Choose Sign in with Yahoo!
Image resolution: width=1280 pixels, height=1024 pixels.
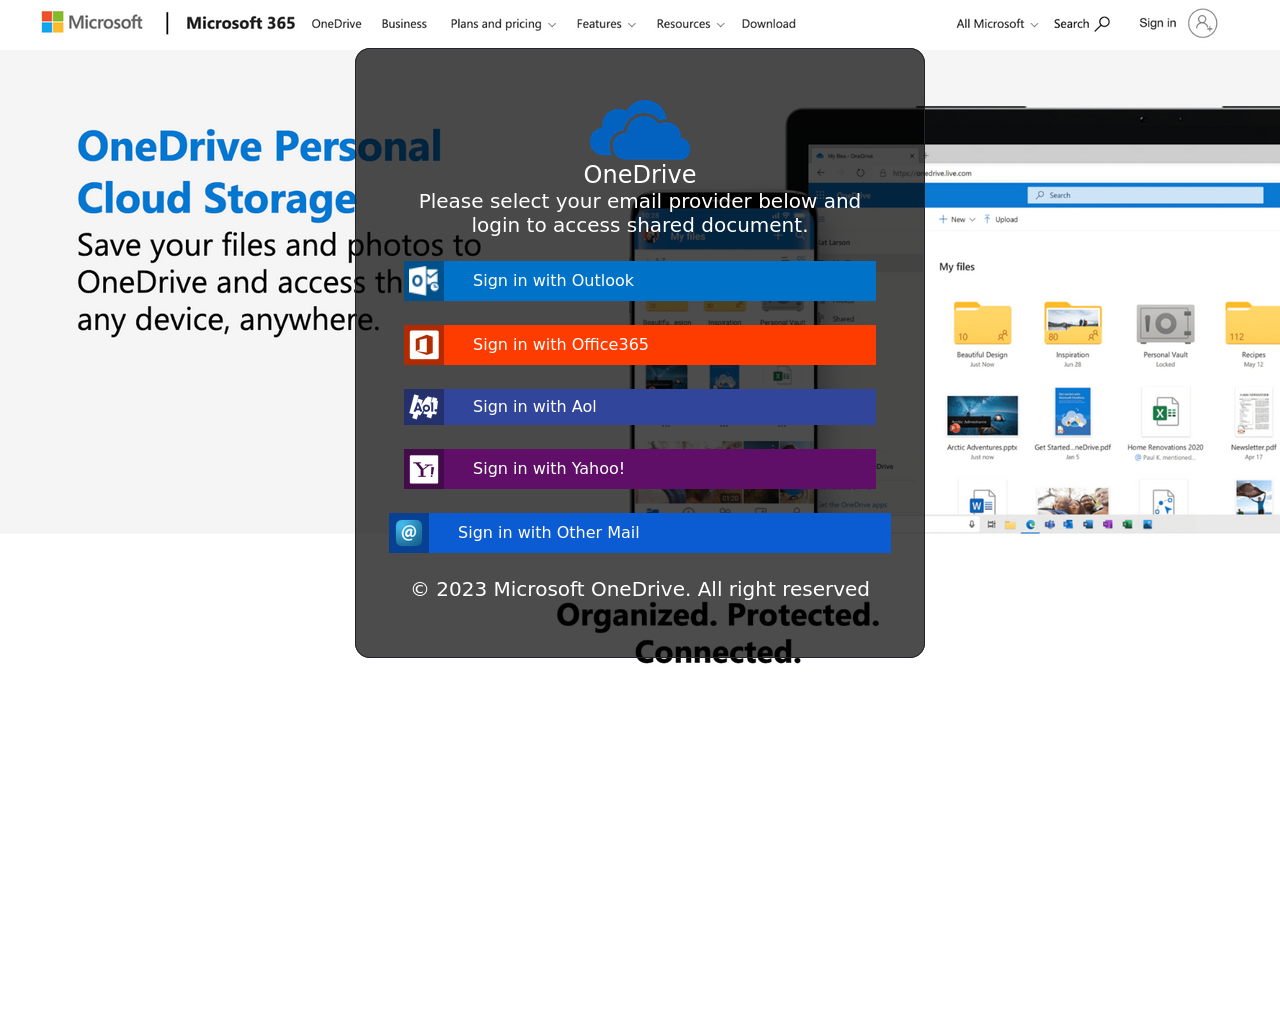coord(640,469)
